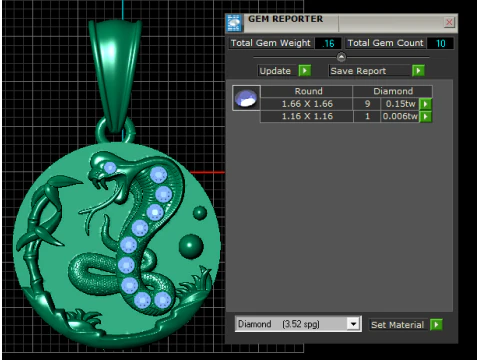480x360 pixels.
Task: Click the 0.006tw weight cell
Action: (x=400, y=116)
